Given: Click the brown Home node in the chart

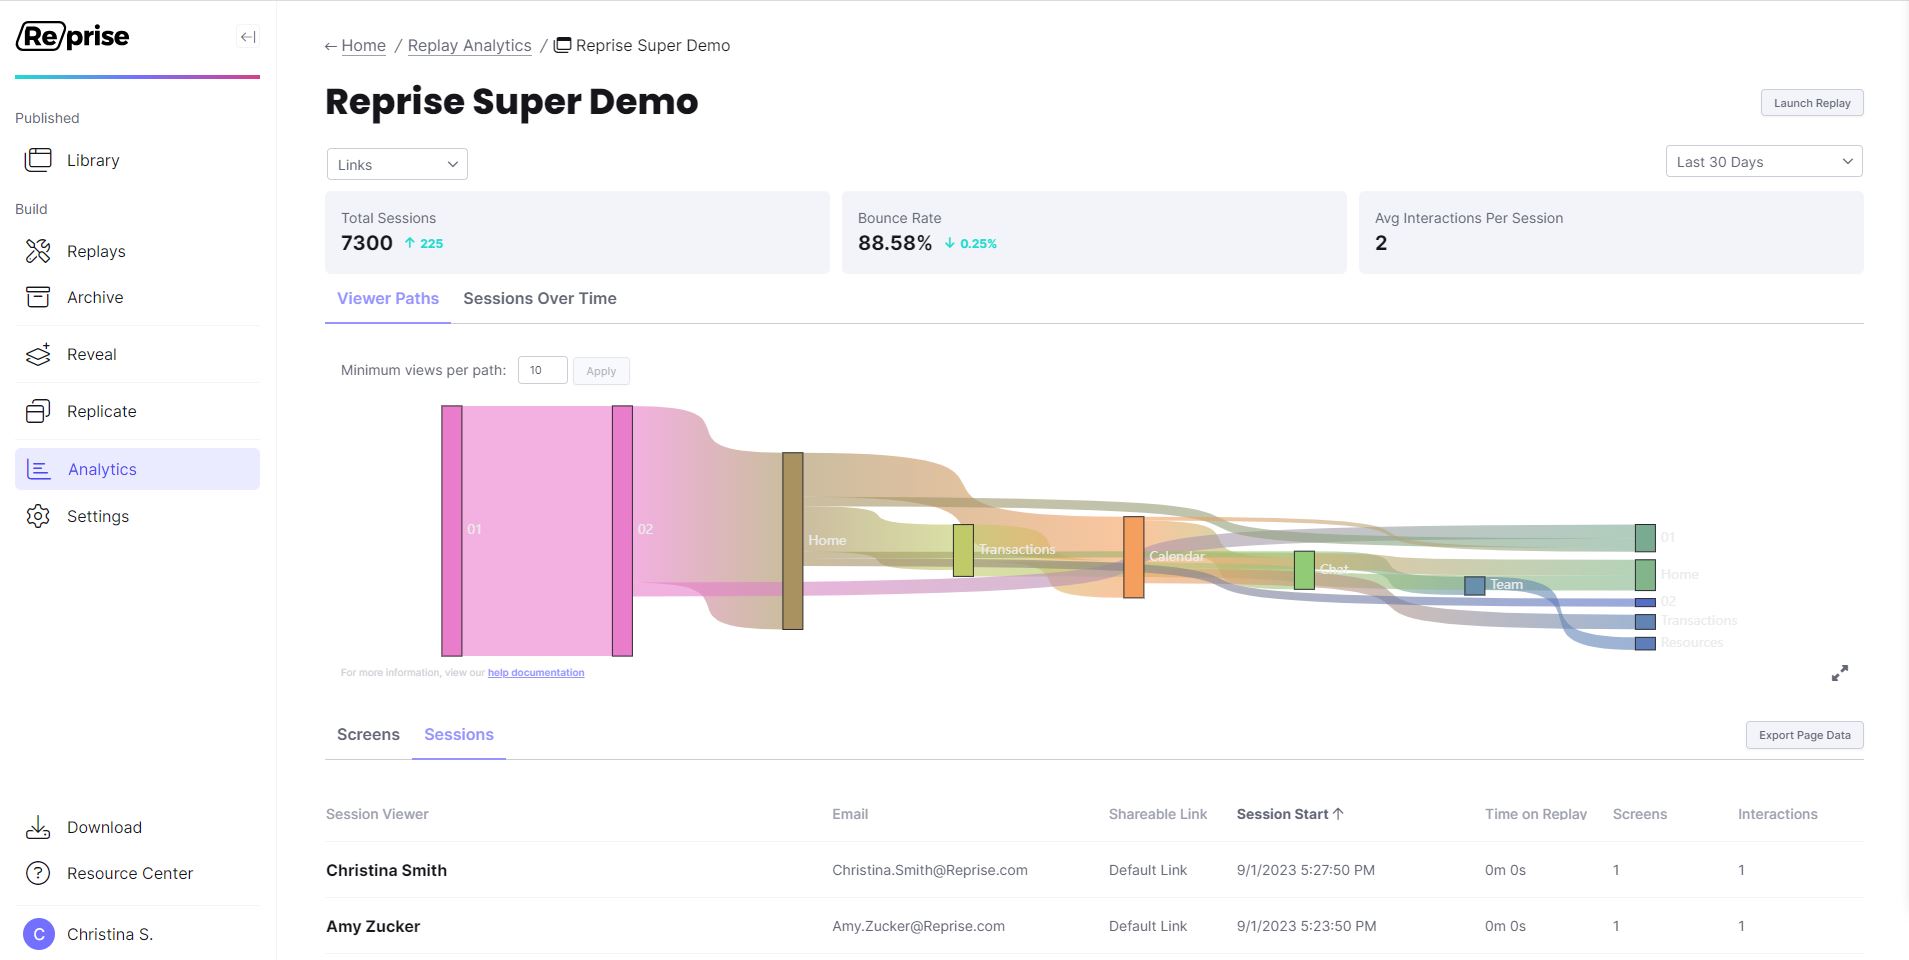Looking at the screenshot, I should [793, 541].
